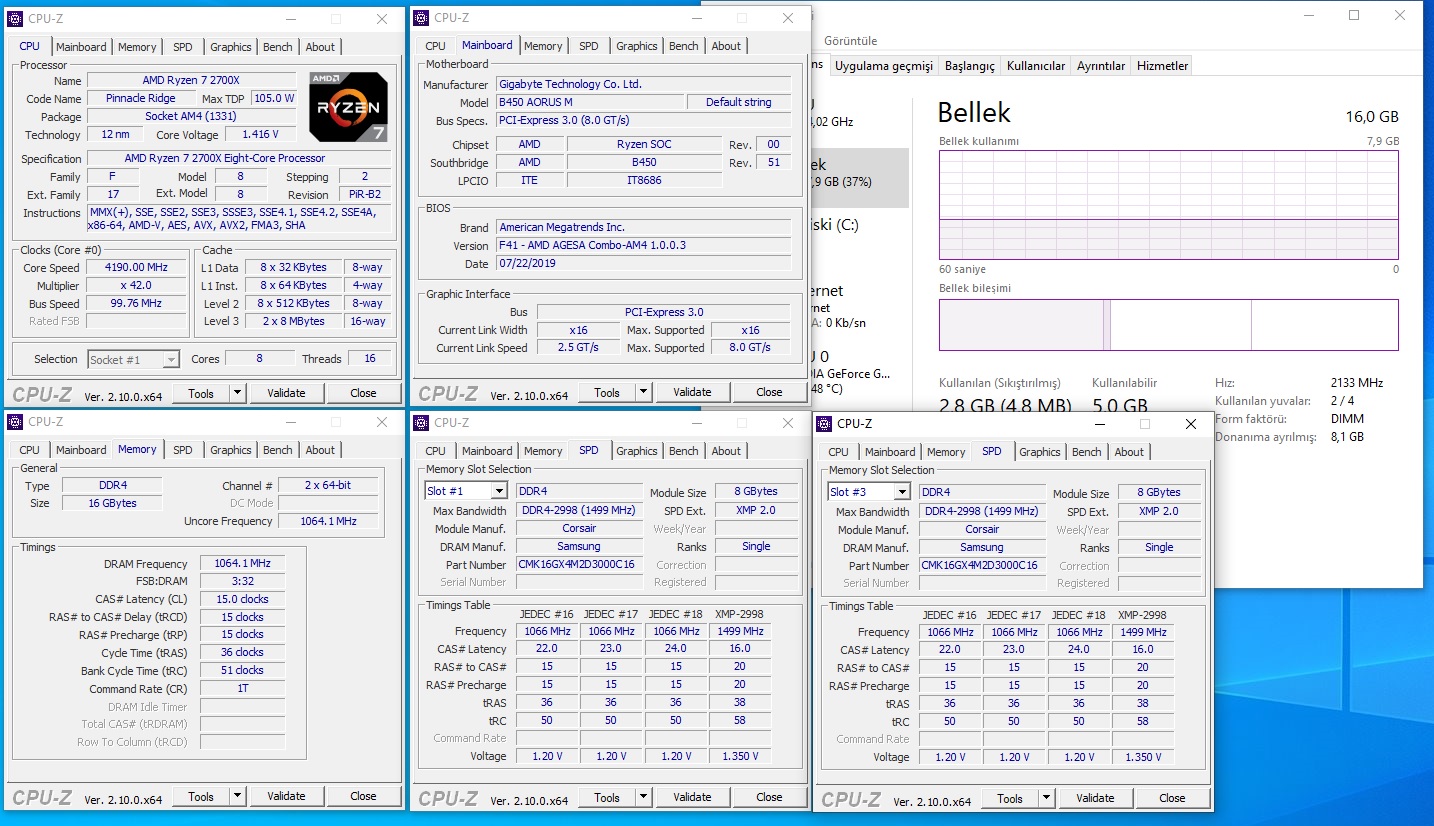Click CPU-Z logo icon in the CPU tab window title bar
The image size is (1434, 826).
pyautogui.click(x=15, y=19)
